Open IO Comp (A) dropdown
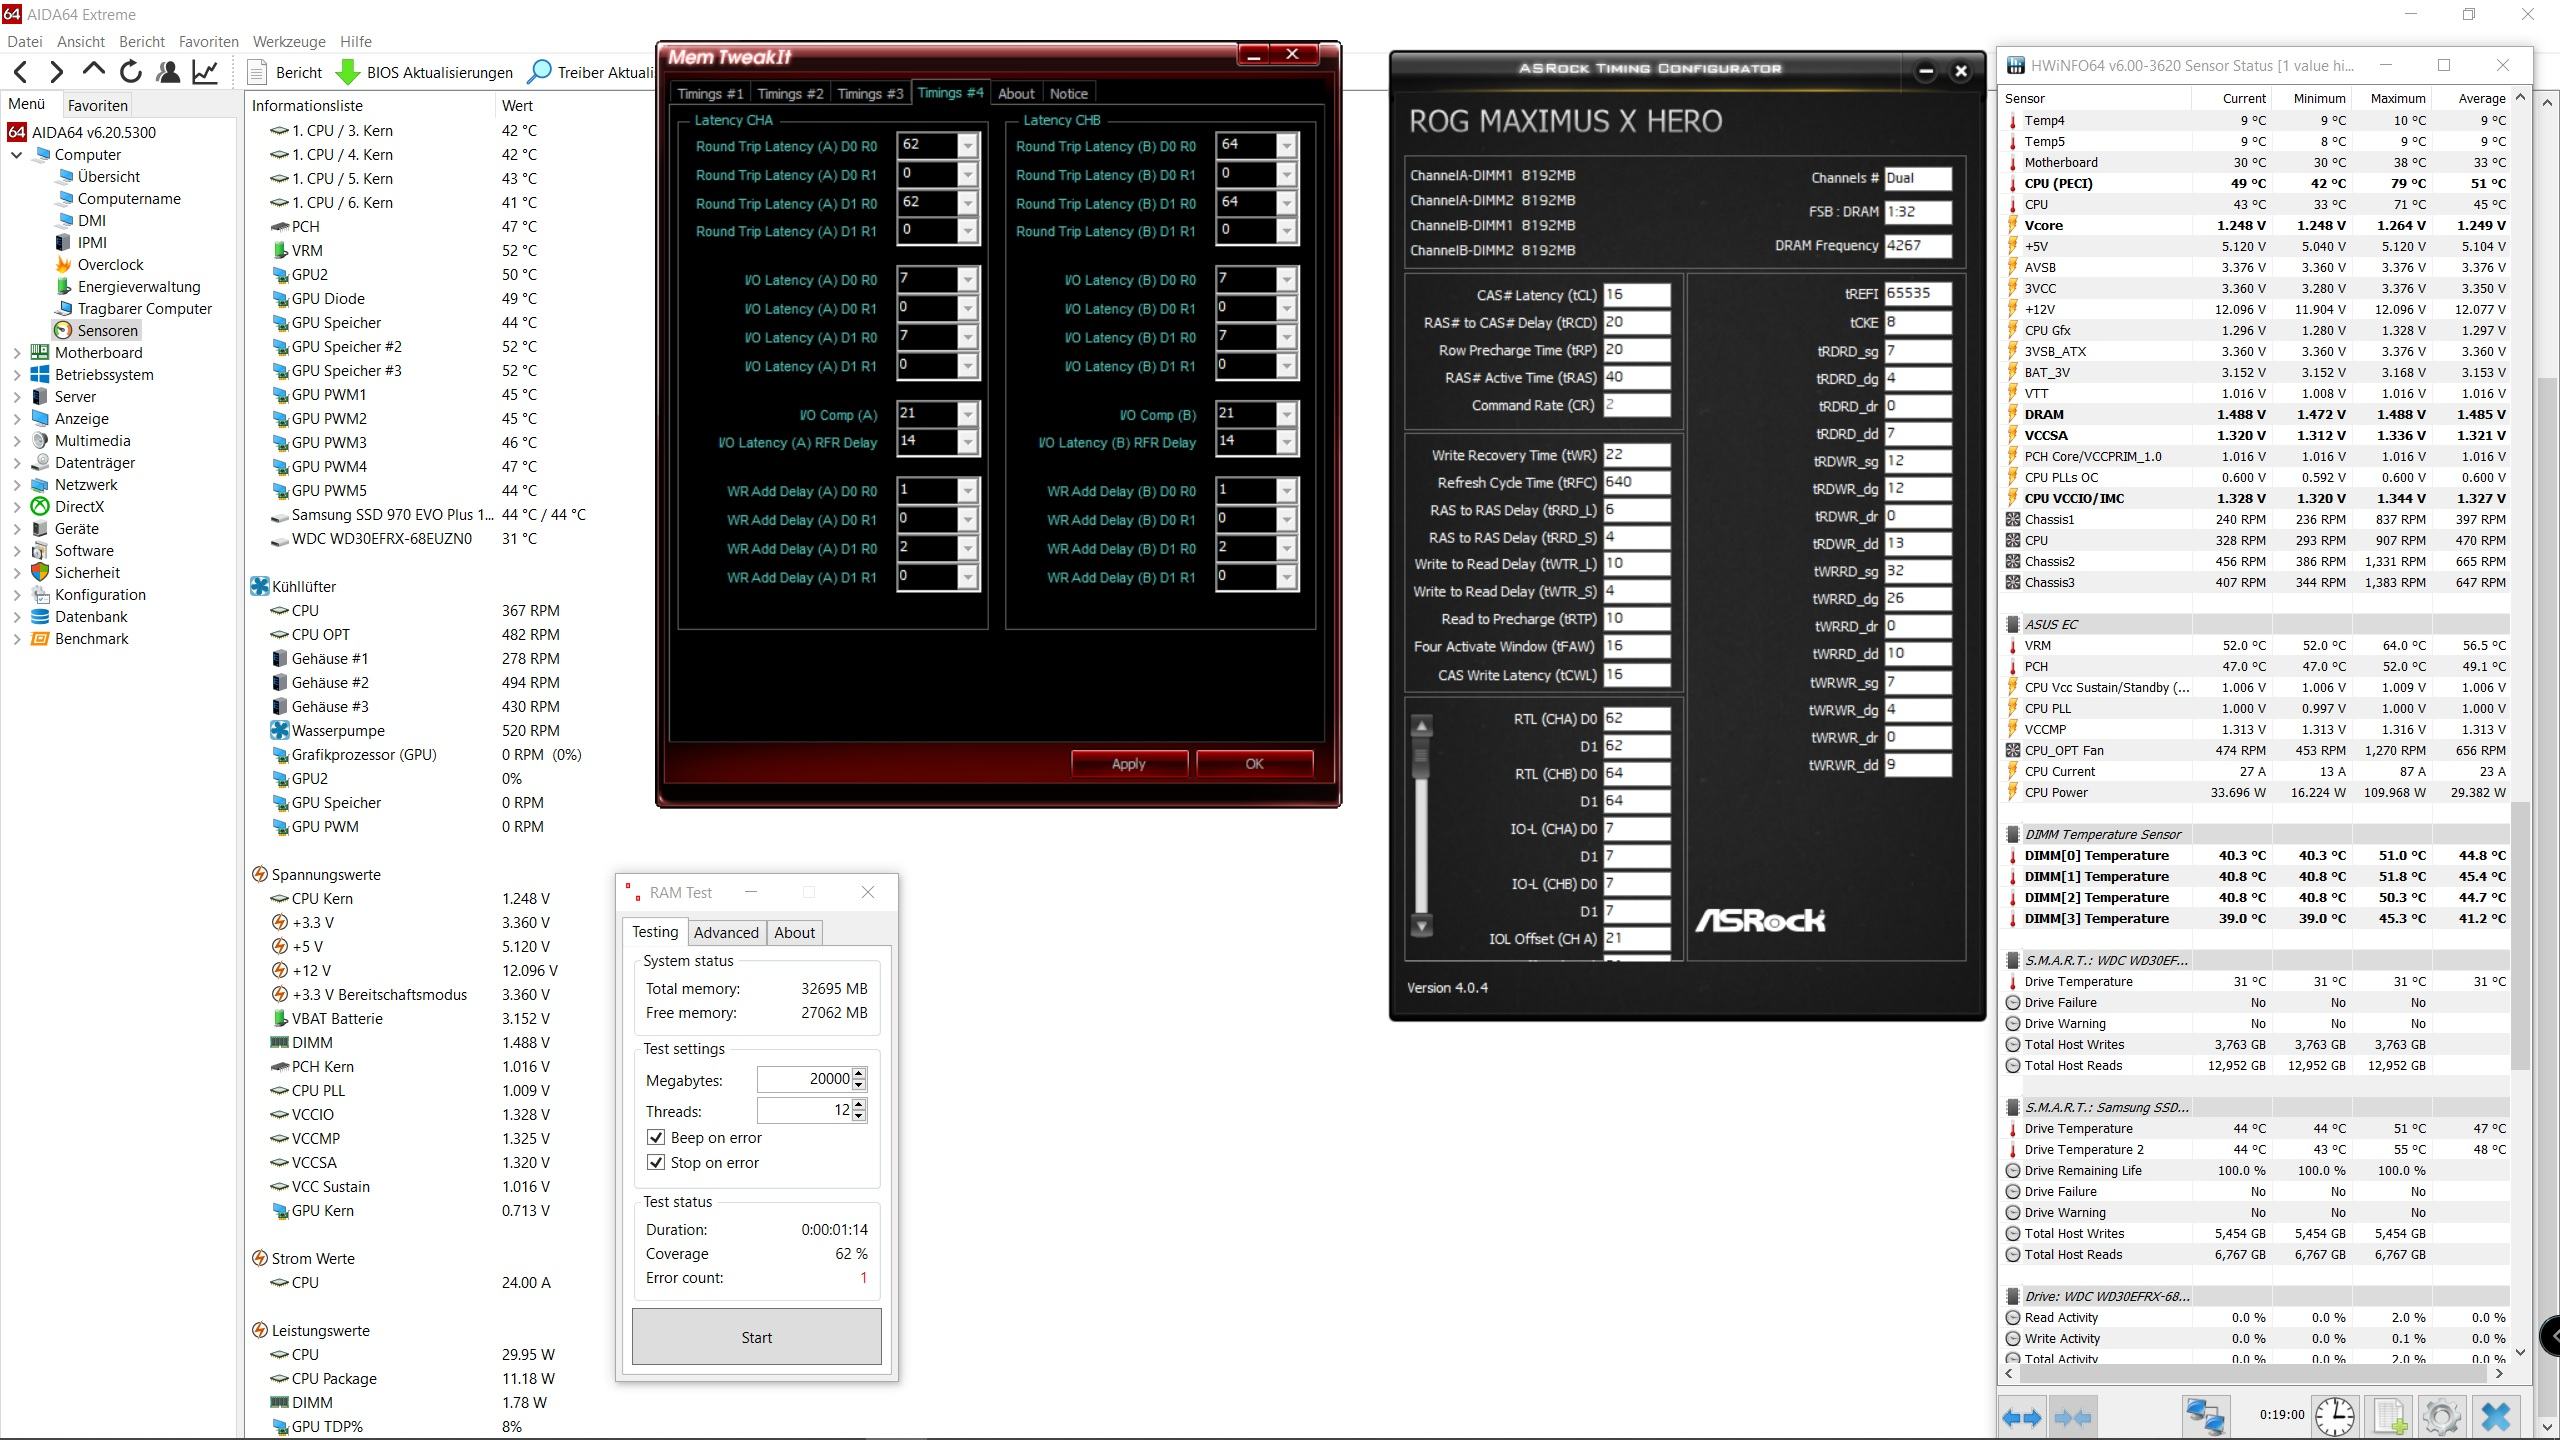Image resolution: width=2560 pixels, height=1440 pixels. pyautogui.click(x=967, y=414)
